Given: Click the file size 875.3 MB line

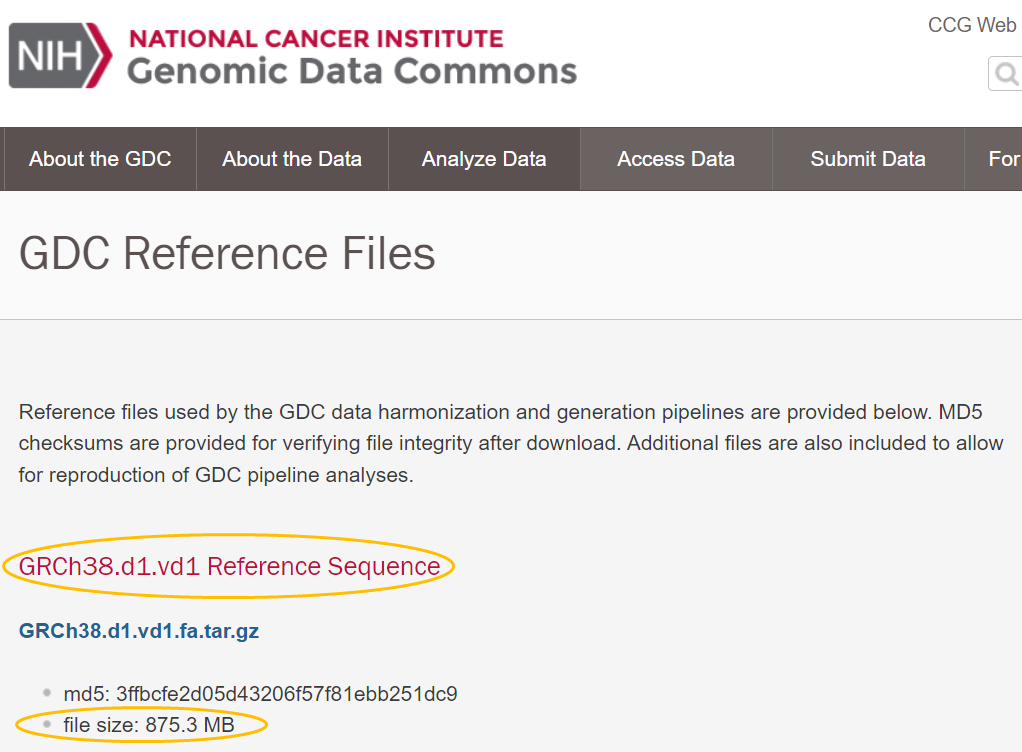Looking at the screenshot, I should pyautogui.click(x=149, y=725).
